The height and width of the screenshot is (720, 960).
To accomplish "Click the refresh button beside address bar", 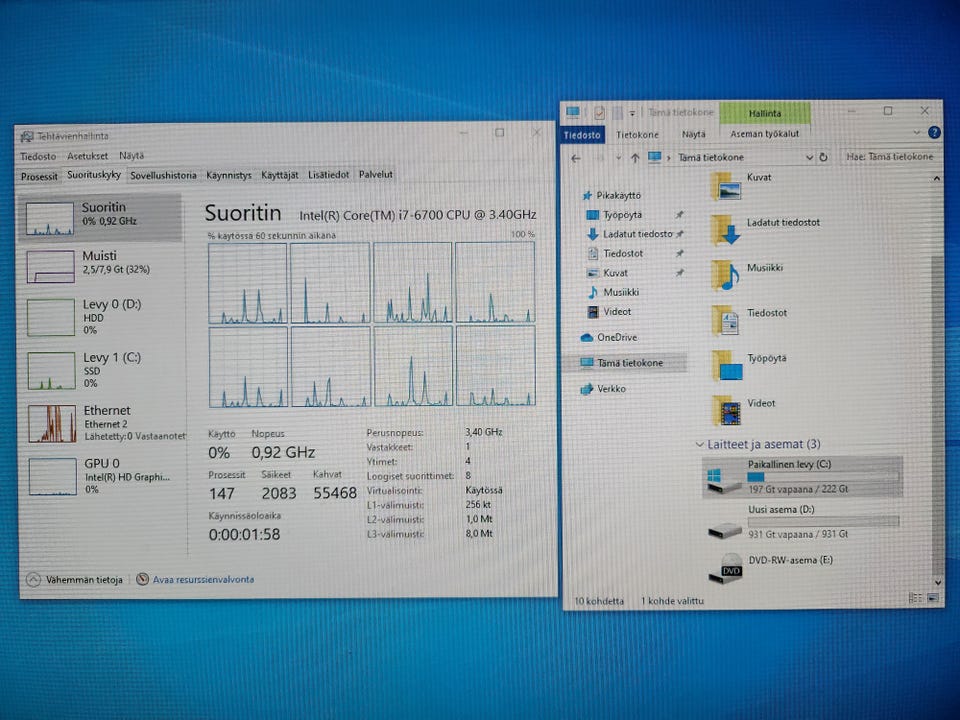I will (823, 157).
